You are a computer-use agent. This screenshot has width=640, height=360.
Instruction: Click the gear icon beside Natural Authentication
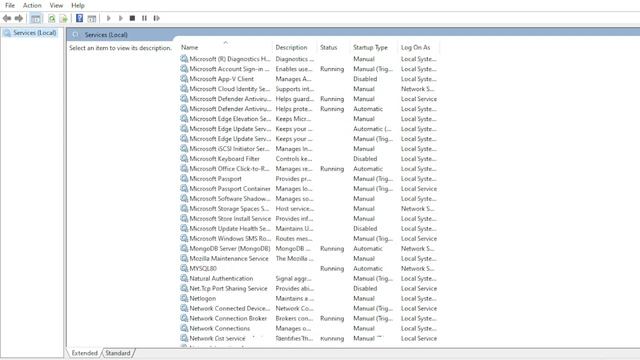pyautogui.click(x=184, y=278)
